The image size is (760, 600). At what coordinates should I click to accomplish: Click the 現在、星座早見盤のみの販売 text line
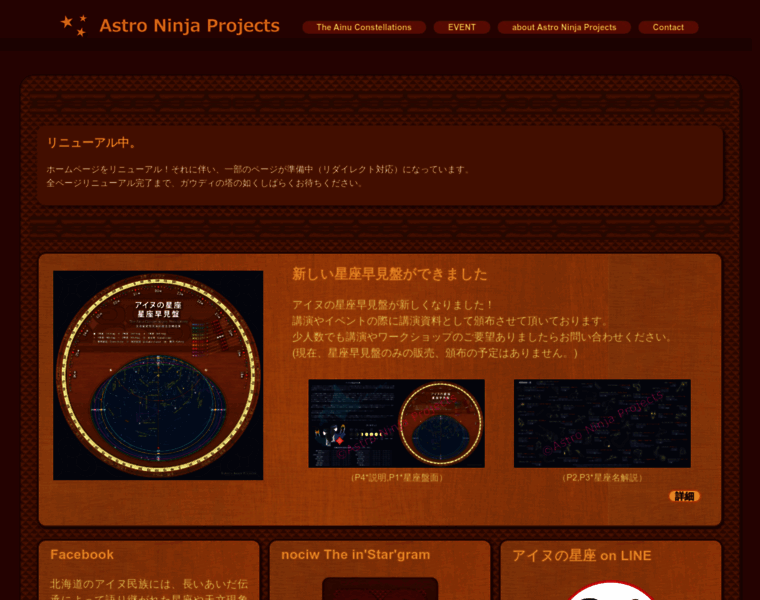click(435, 353)
